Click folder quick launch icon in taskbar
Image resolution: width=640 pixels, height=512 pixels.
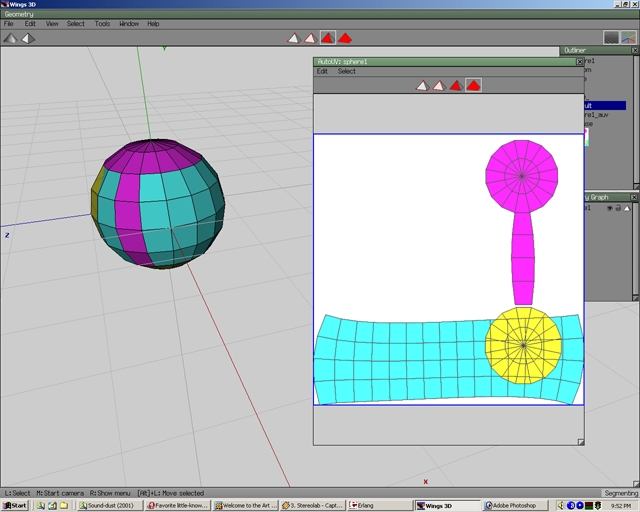click(64, 505)
